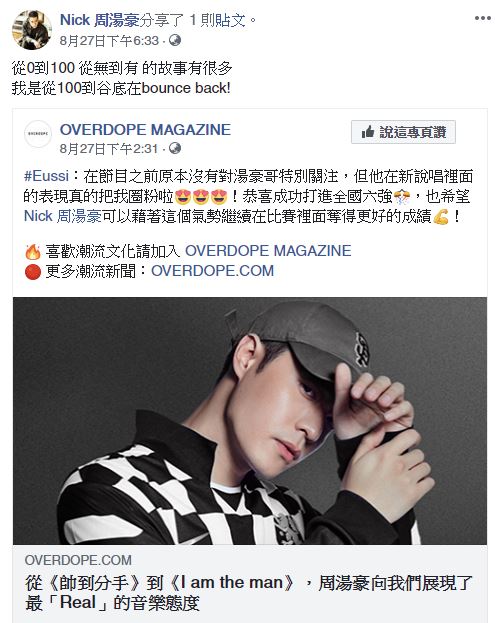Screen dimensions: 495x623
Task: Click the OVERDOPE.COM source label under photo
Action: [x=78, y=560]
